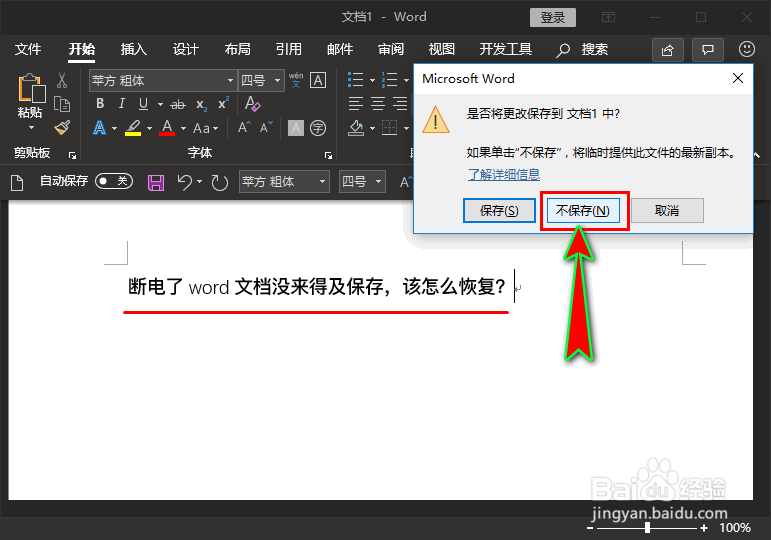Switch to the 设计 tab
The image size is (771, 540).
coord(185,49)
